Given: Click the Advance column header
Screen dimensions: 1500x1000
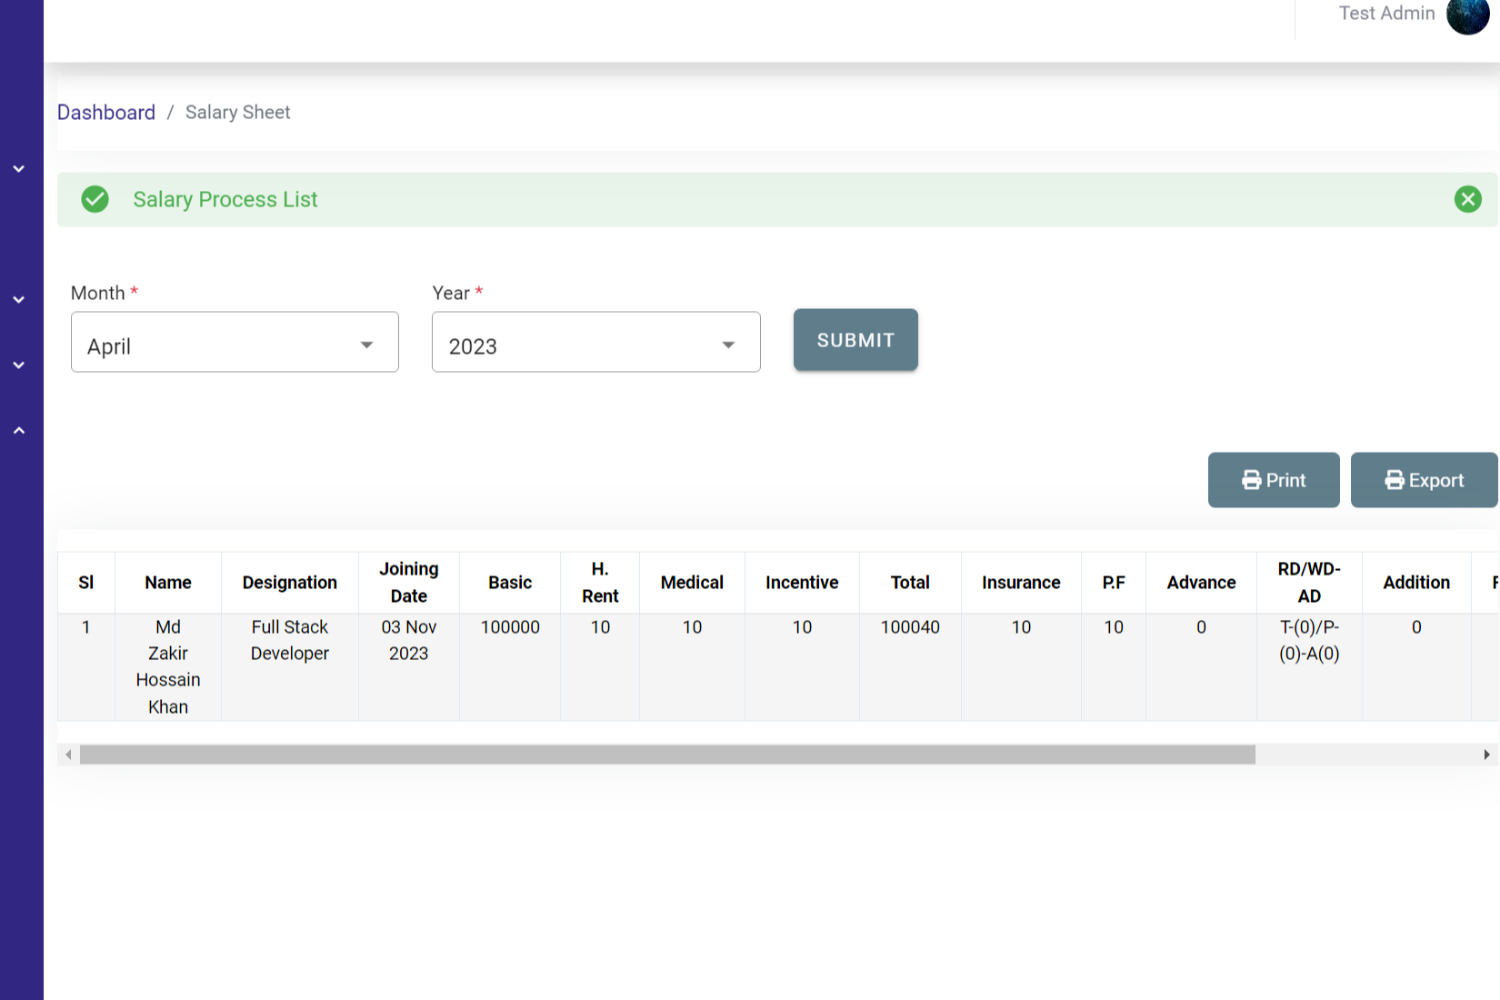Looking at the screenshot, I should coord(1201,582).
